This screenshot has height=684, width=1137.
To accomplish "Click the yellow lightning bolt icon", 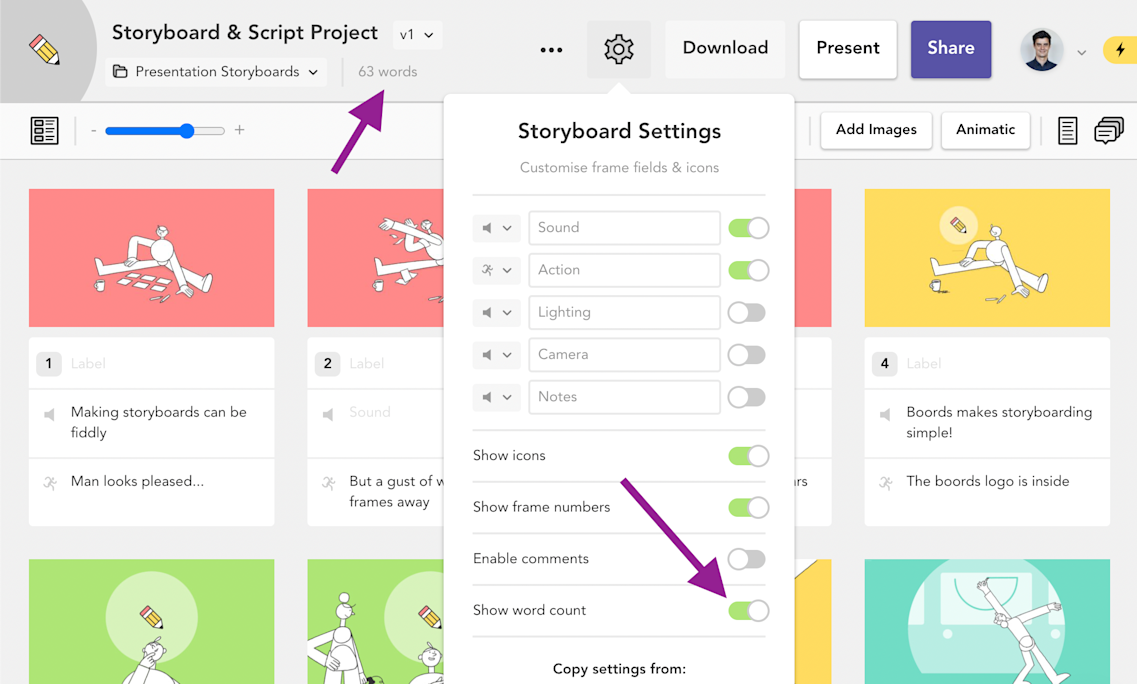I will click(1120, 50).
